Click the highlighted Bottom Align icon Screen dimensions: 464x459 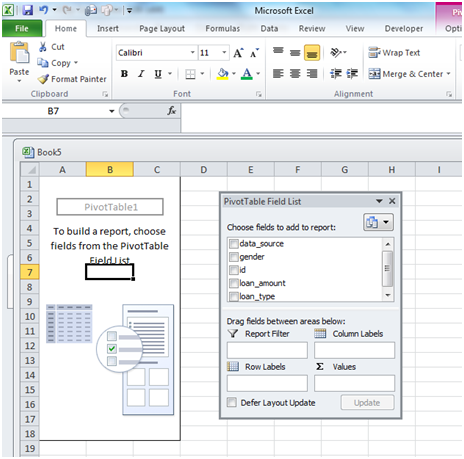tap(312, 53)
